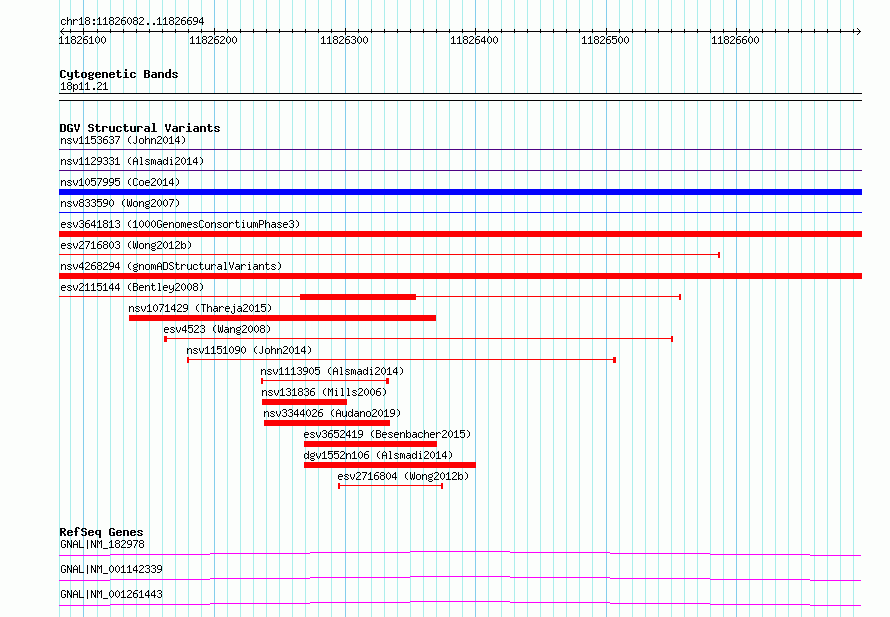Click the red bar under nsv3344026
Screen dimensions: 890x617
coord(327,423)
